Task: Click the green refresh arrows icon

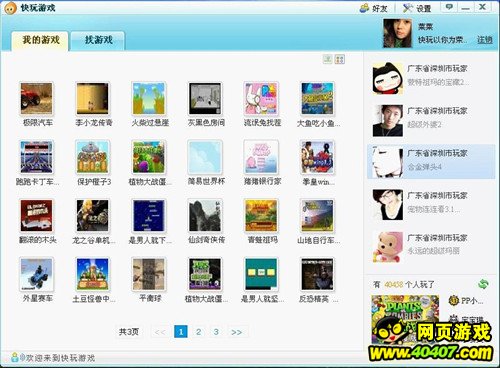Action: pos(483,284)
